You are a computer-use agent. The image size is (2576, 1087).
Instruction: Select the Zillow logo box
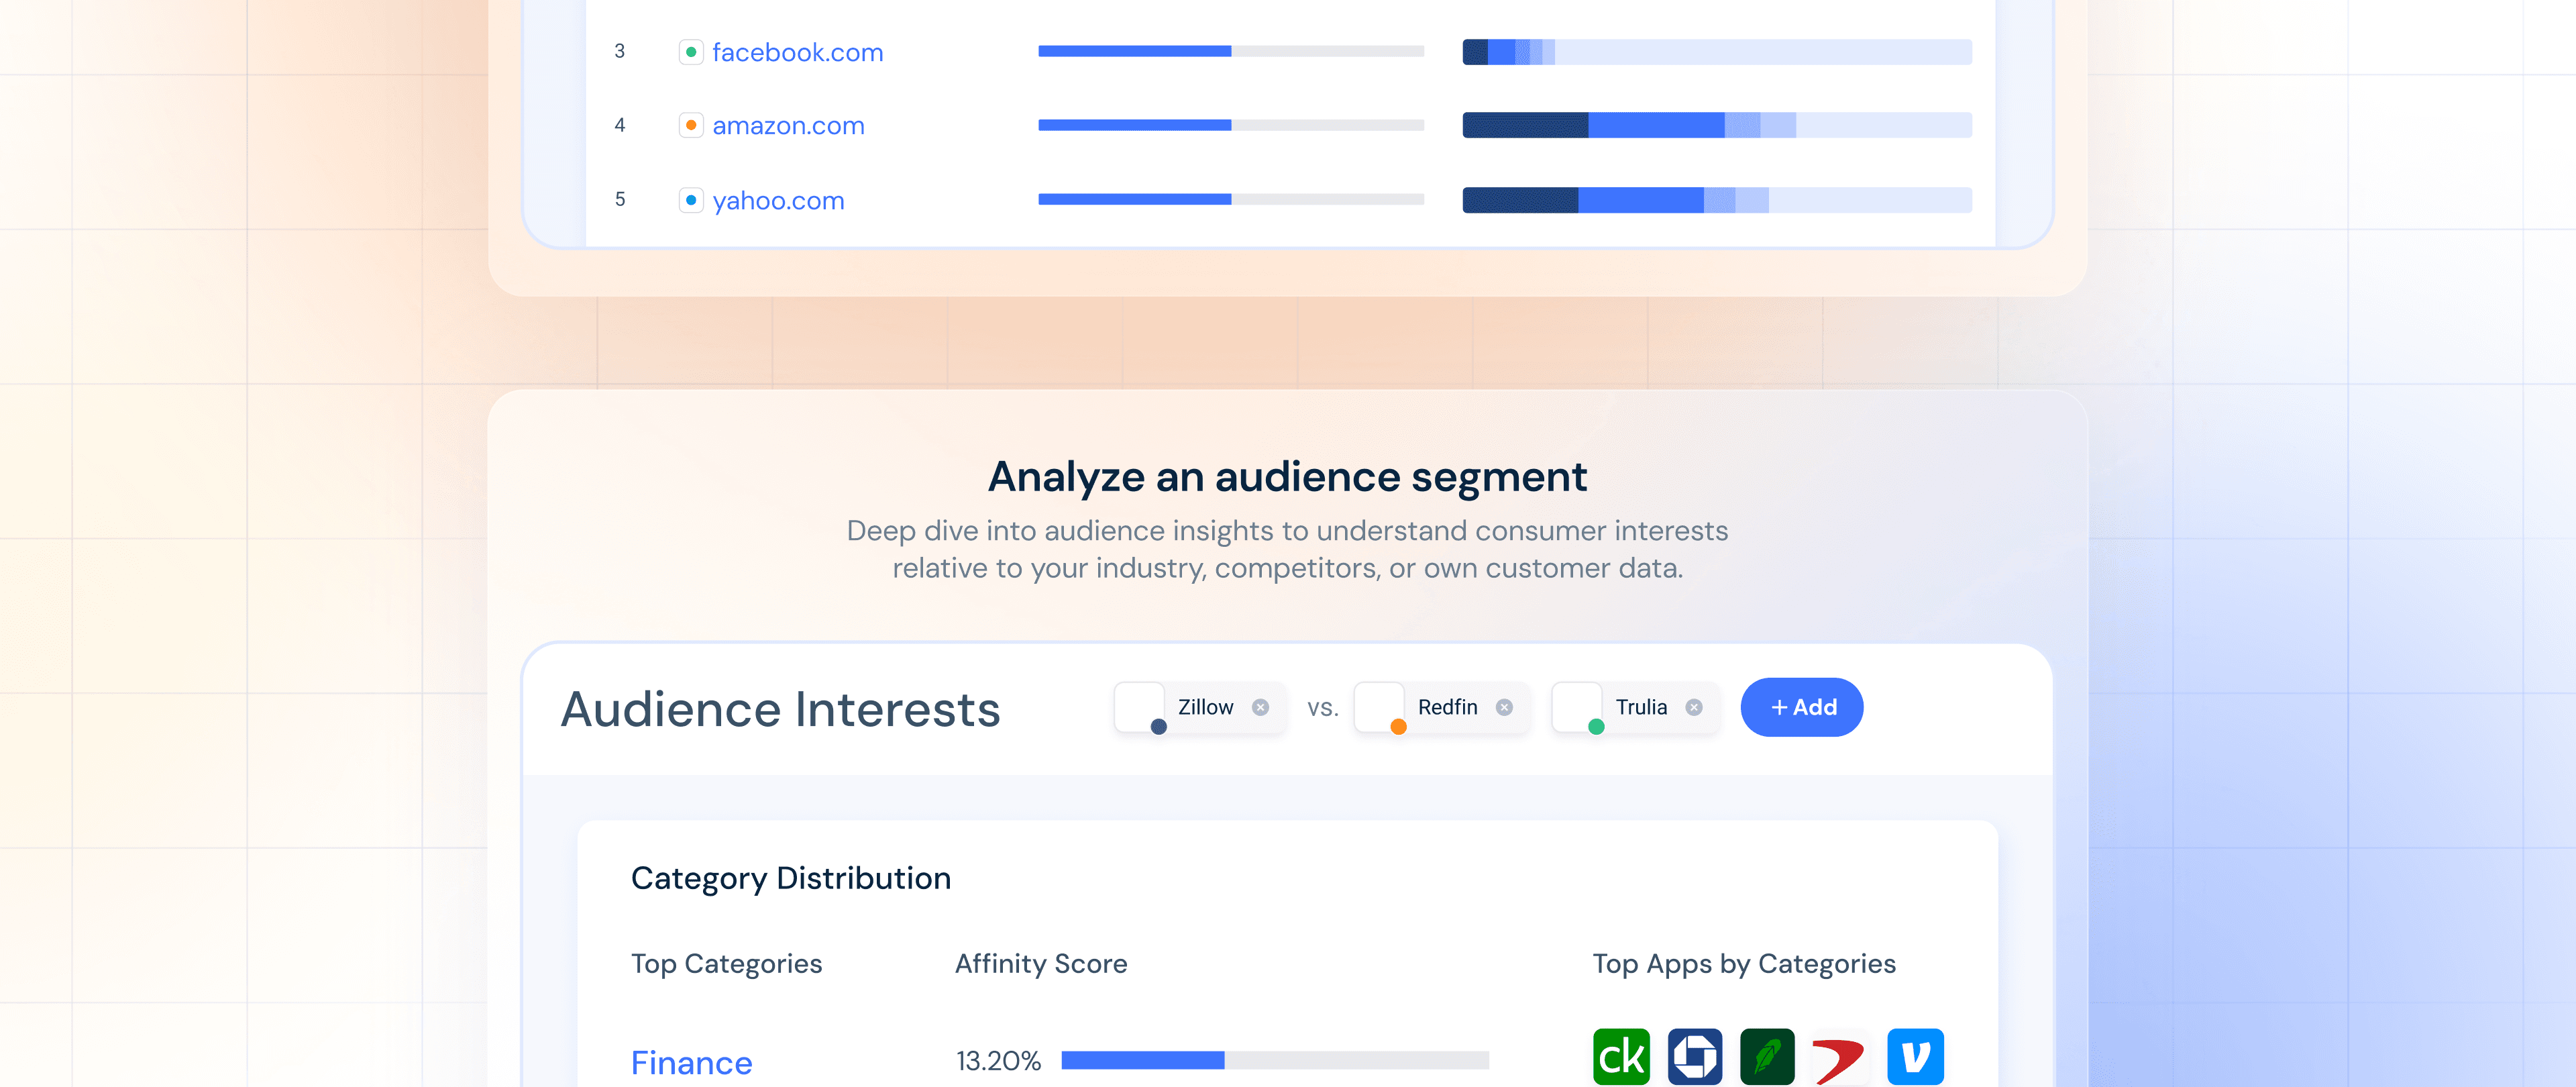point(1140,707)
